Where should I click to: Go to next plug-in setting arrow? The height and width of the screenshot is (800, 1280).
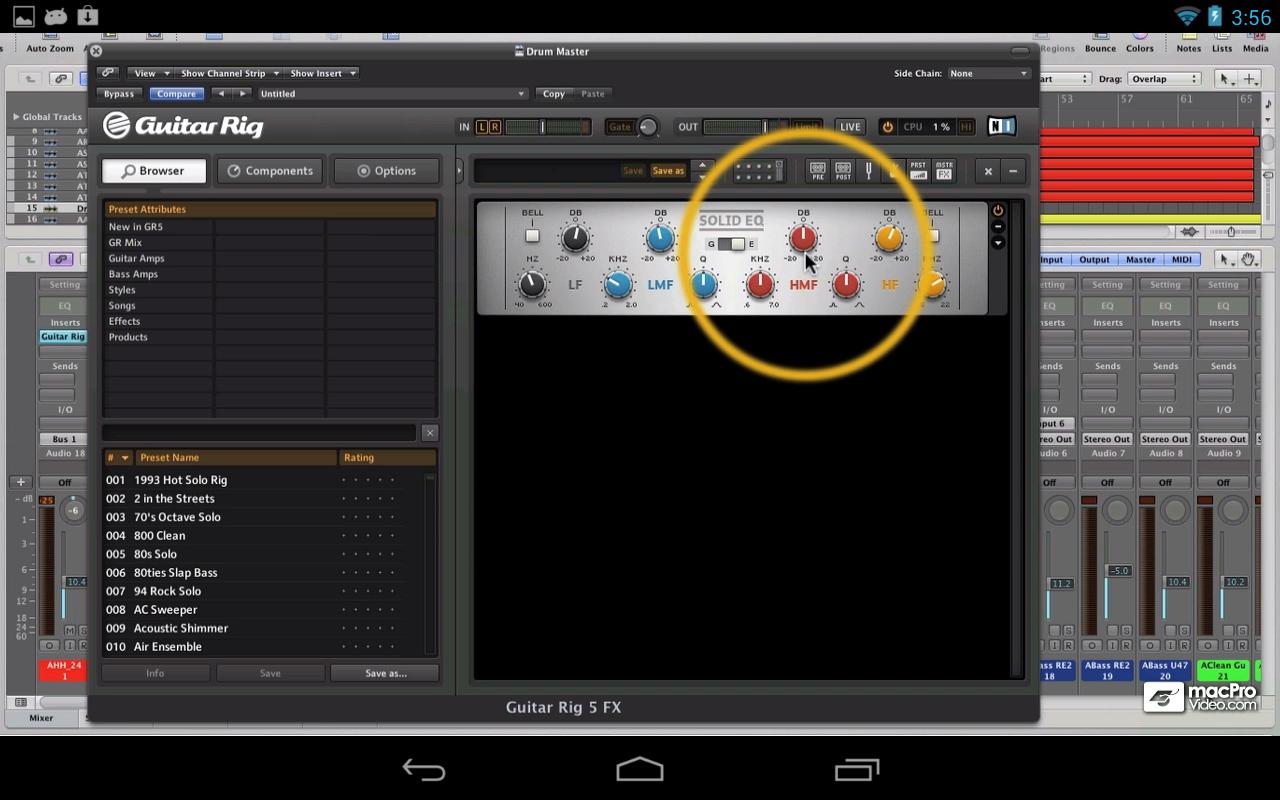pyautogui.click(x=242, y=94)
